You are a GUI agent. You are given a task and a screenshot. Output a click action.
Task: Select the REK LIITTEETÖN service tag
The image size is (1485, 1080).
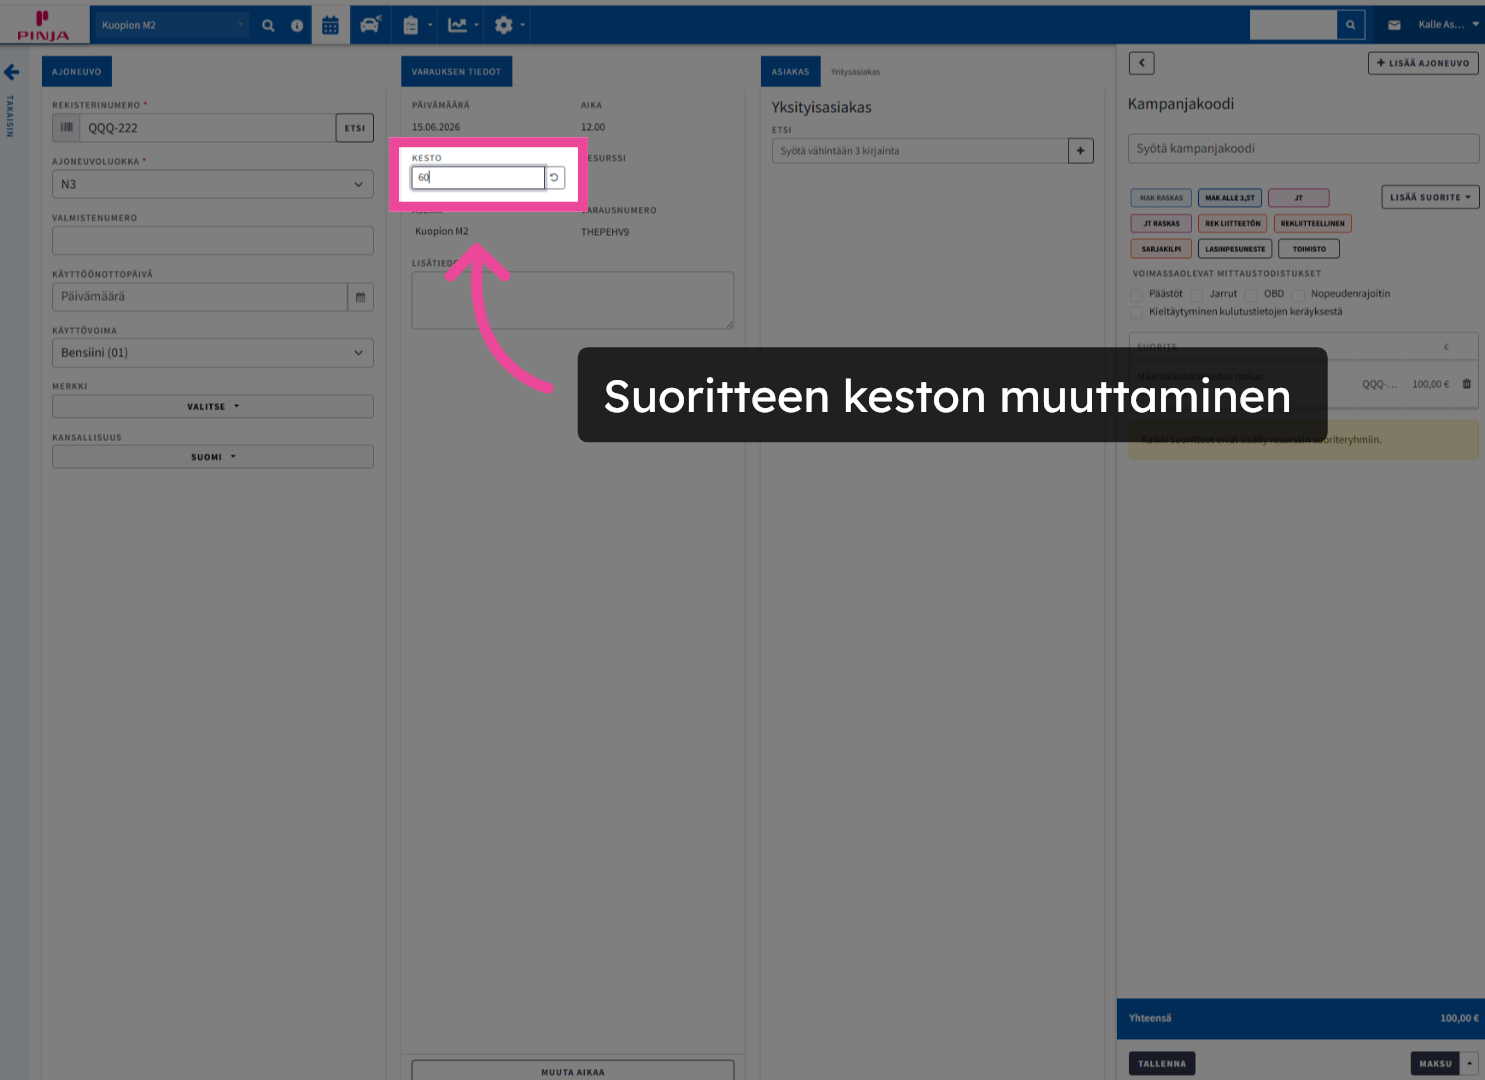[x=1232, y=224]
